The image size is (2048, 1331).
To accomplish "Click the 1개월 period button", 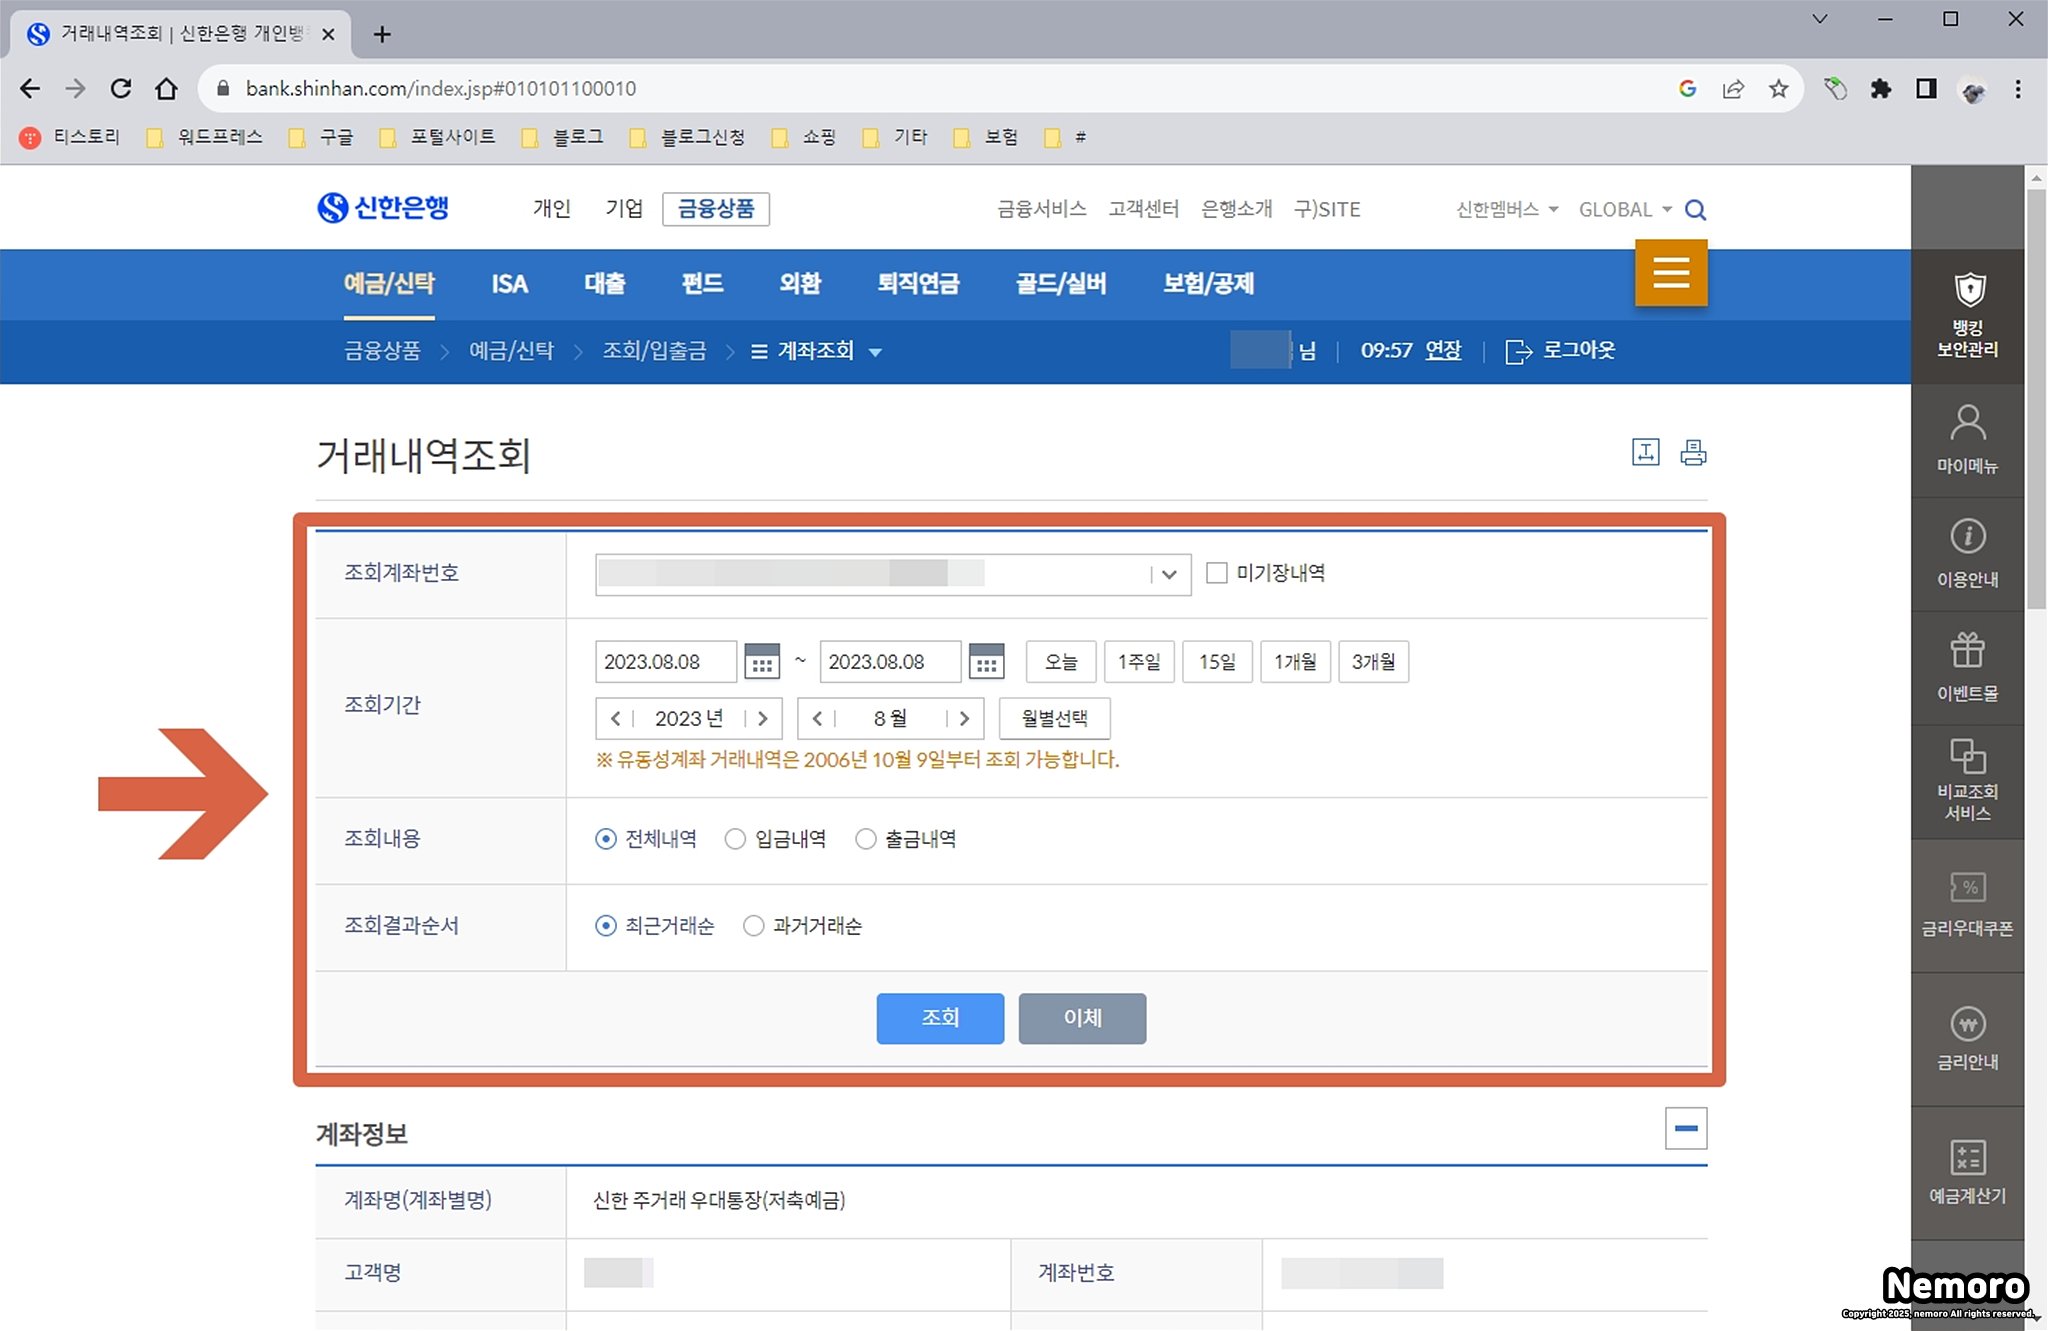I will (1295, 662).
